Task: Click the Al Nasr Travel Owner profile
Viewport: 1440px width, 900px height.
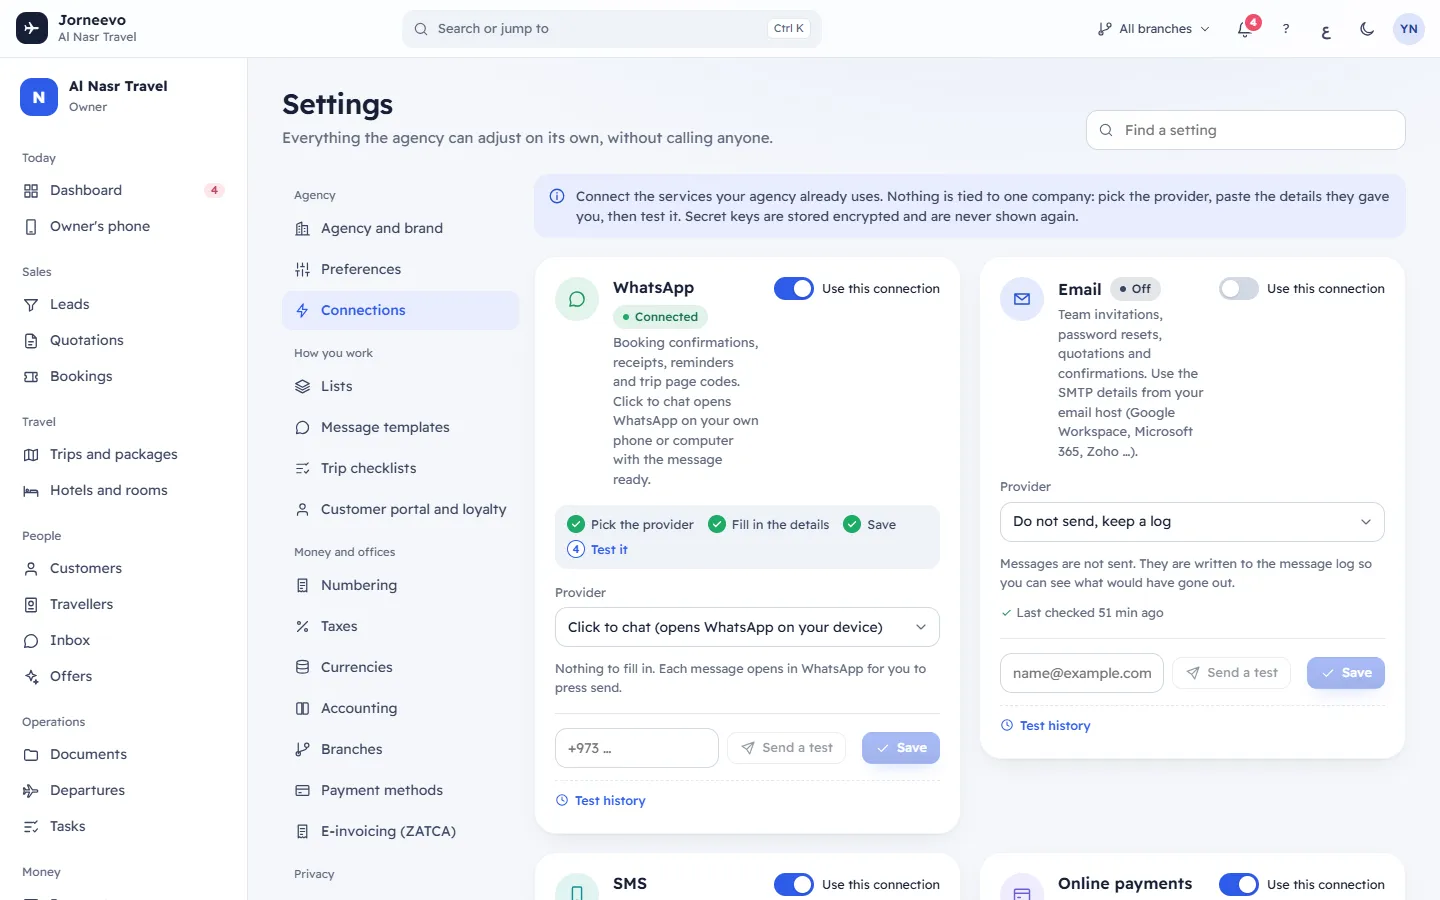Action: coord(124,97)
